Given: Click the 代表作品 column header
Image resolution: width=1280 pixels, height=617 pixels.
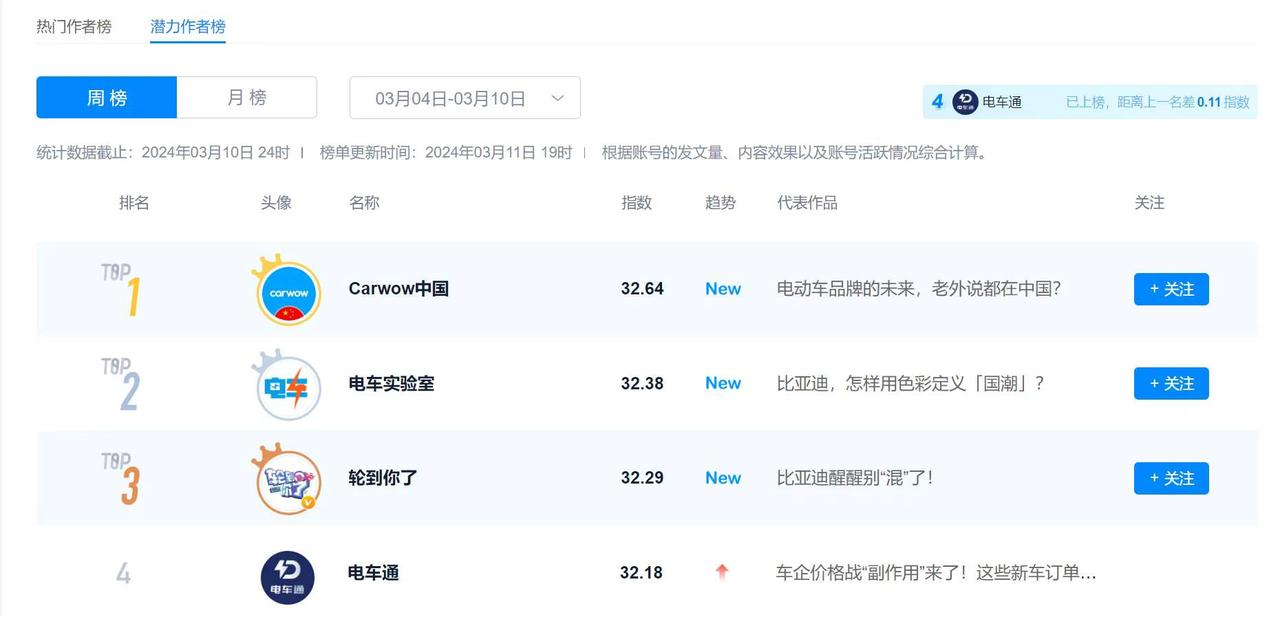Looking at the screenshot, I should [x=807, y=203].
